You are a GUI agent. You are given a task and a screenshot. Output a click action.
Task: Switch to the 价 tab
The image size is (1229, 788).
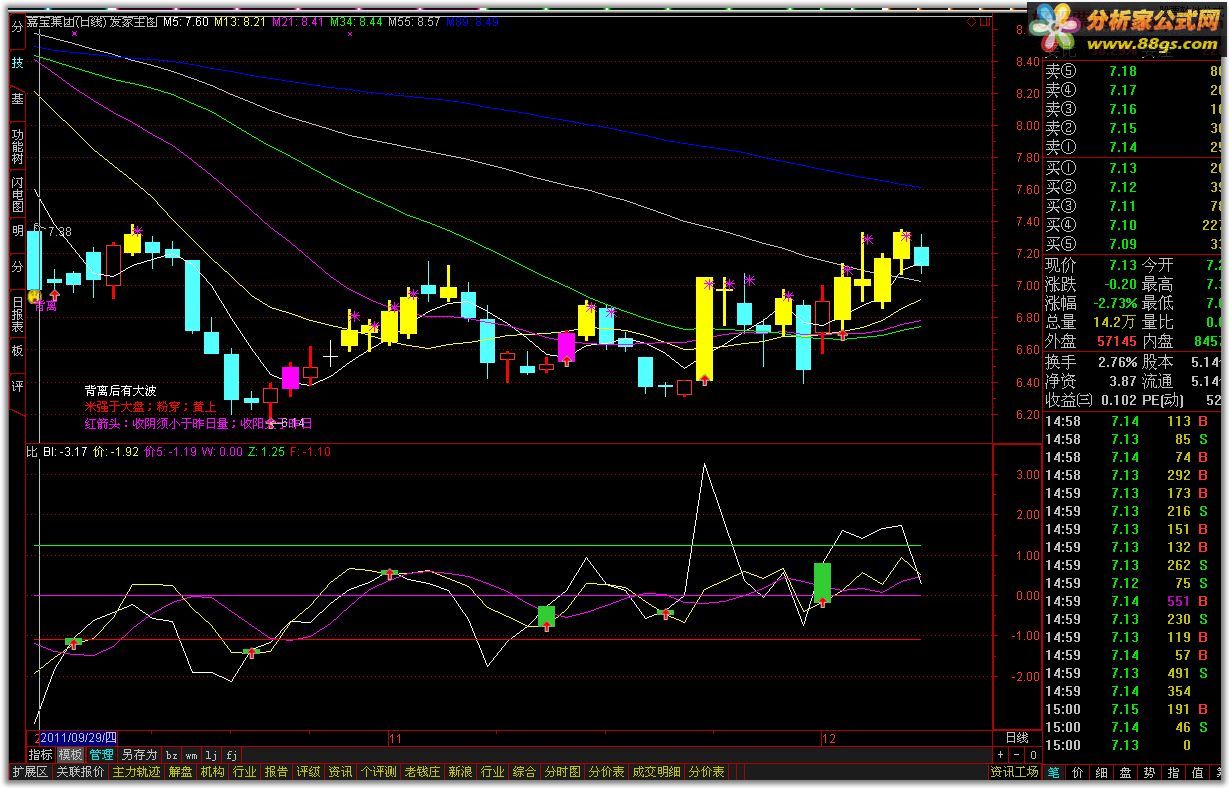pos(1078,772)
